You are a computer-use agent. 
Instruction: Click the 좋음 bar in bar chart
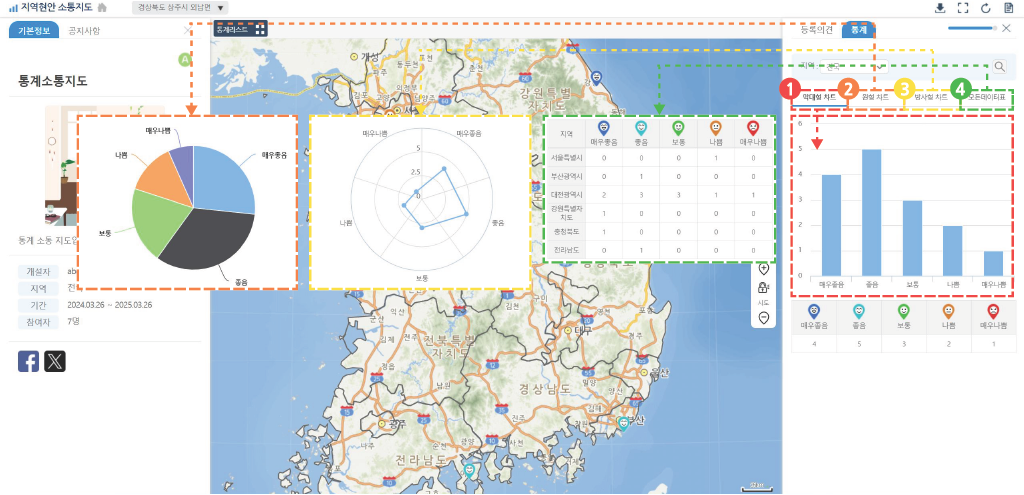(871, 213)
